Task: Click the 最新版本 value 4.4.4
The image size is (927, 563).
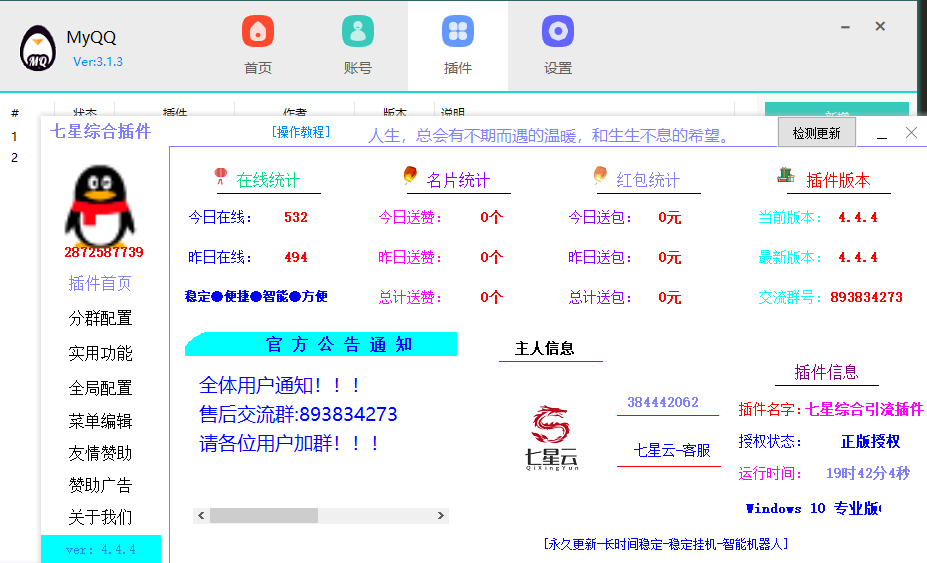Action: (858, 257)
